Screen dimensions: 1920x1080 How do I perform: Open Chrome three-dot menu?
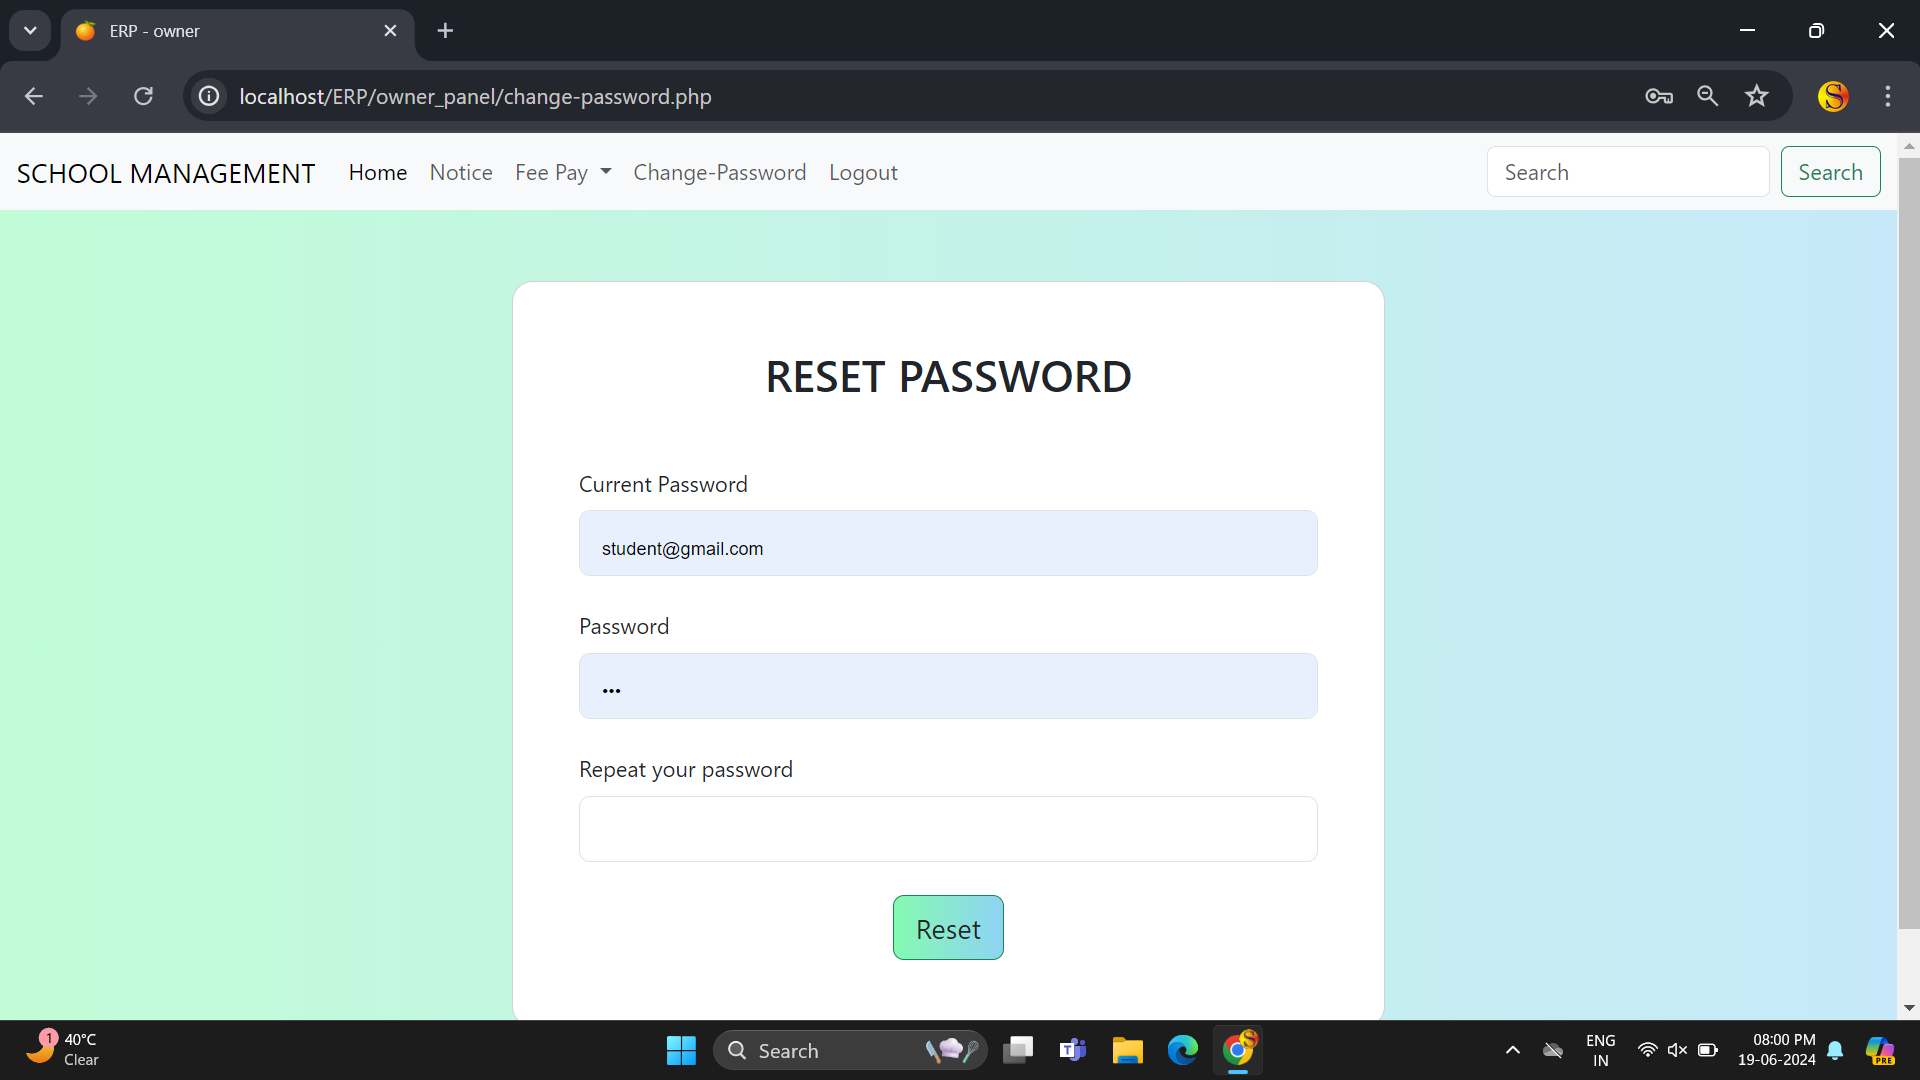tap(1888, 96)
